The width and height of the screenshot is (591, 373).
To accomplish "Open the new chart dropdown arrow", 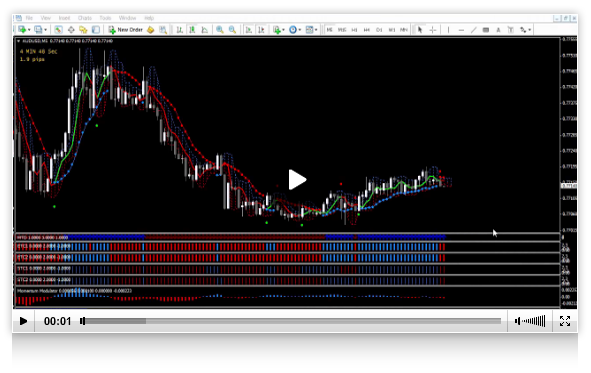I will point(29,30).
